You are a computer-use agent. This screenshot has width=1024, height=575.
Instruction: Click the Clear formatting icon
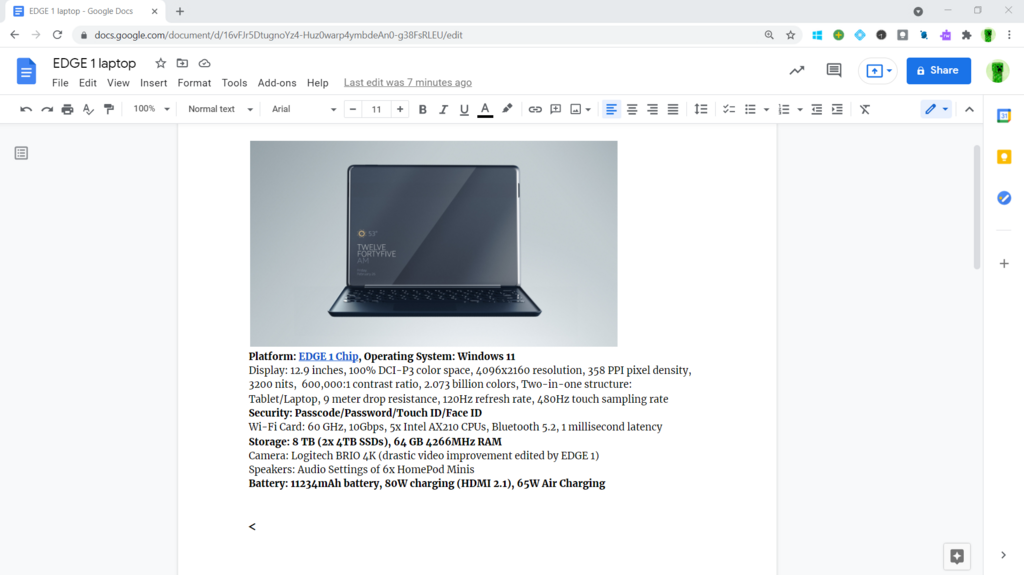tap(865, 109)
